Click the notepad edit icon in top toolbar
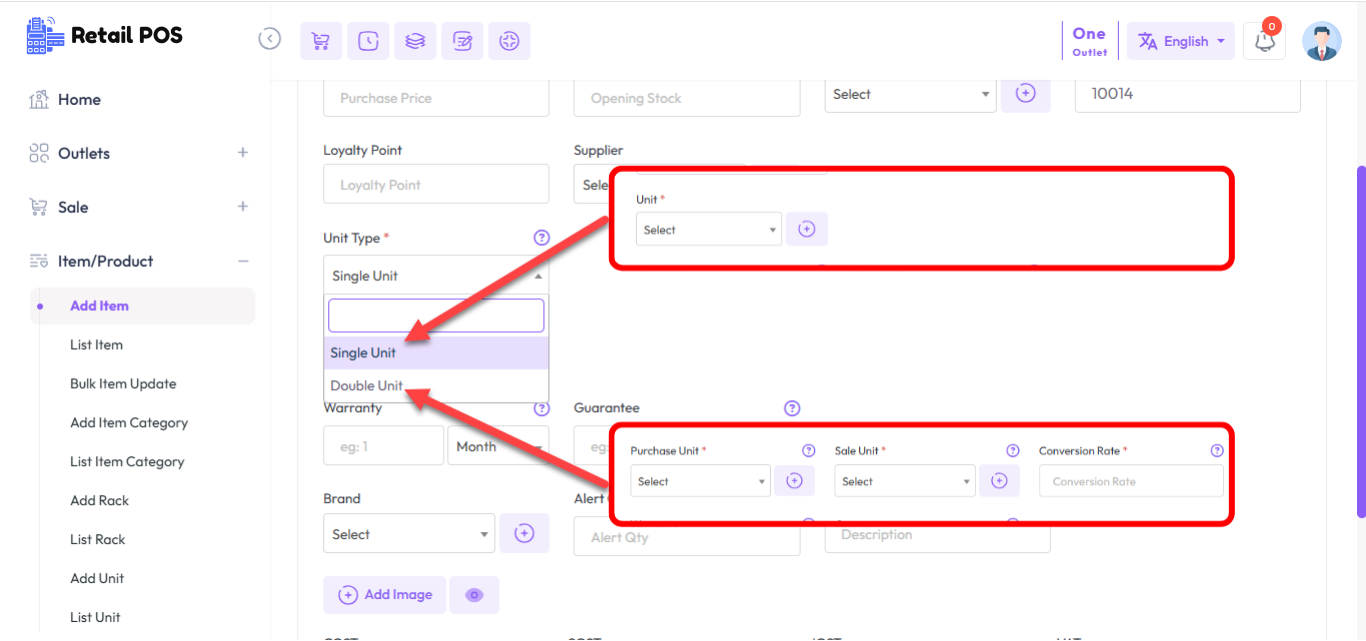The height and width of the screenshot is (641, 1366). pos(462,41)
